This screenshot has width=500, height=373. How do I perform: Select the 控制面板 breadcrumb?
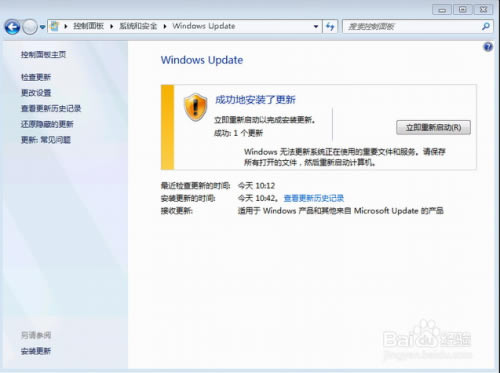(x=88, y=26)
